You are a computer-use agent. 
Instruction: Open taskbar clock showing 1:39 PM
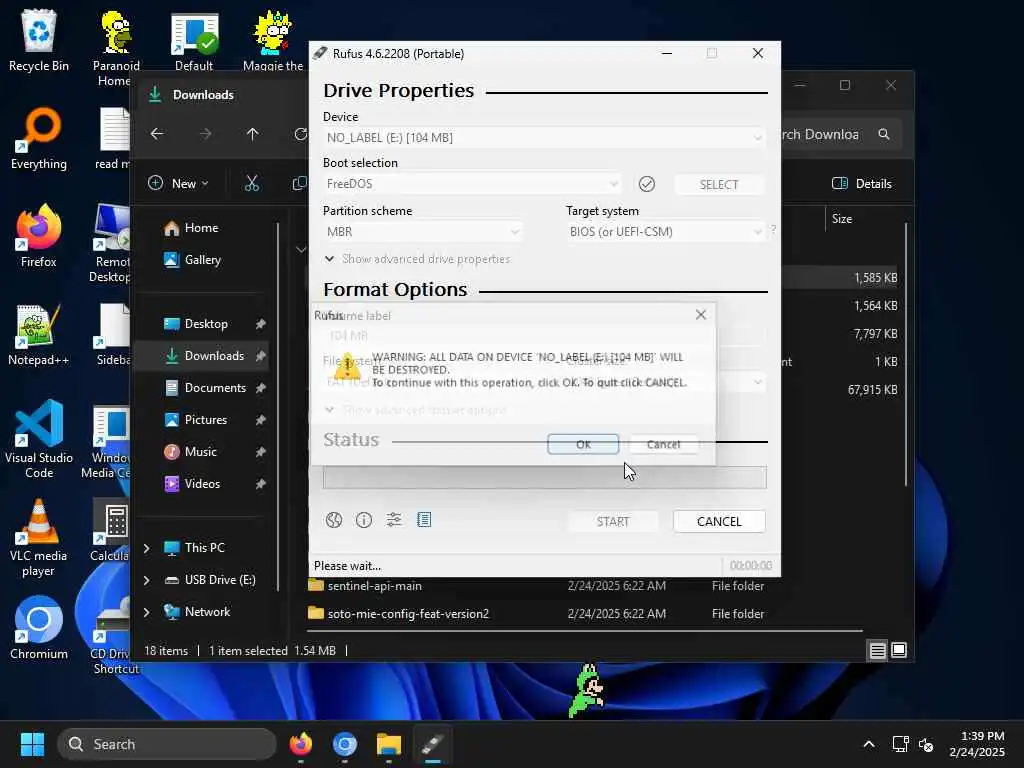977,744
